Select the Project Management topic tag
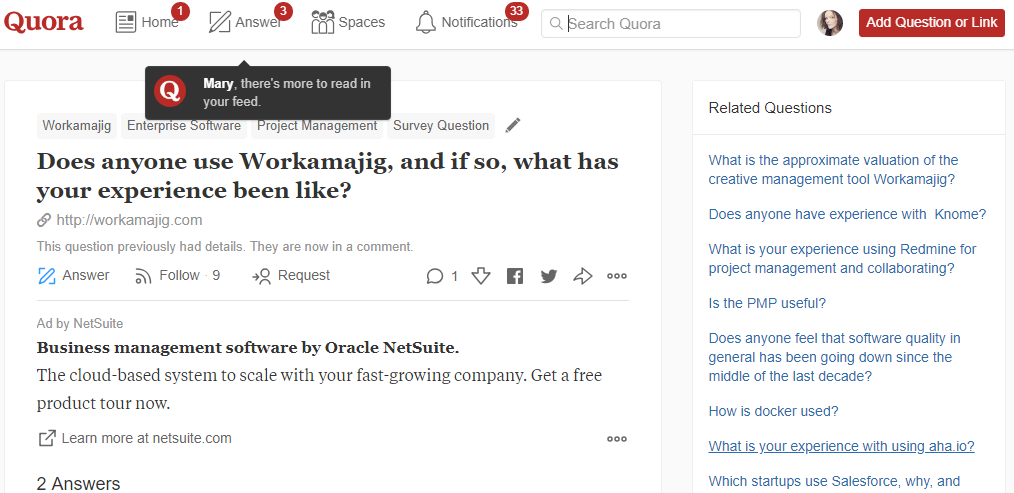 pyautogui.click(x=317, y=126)
